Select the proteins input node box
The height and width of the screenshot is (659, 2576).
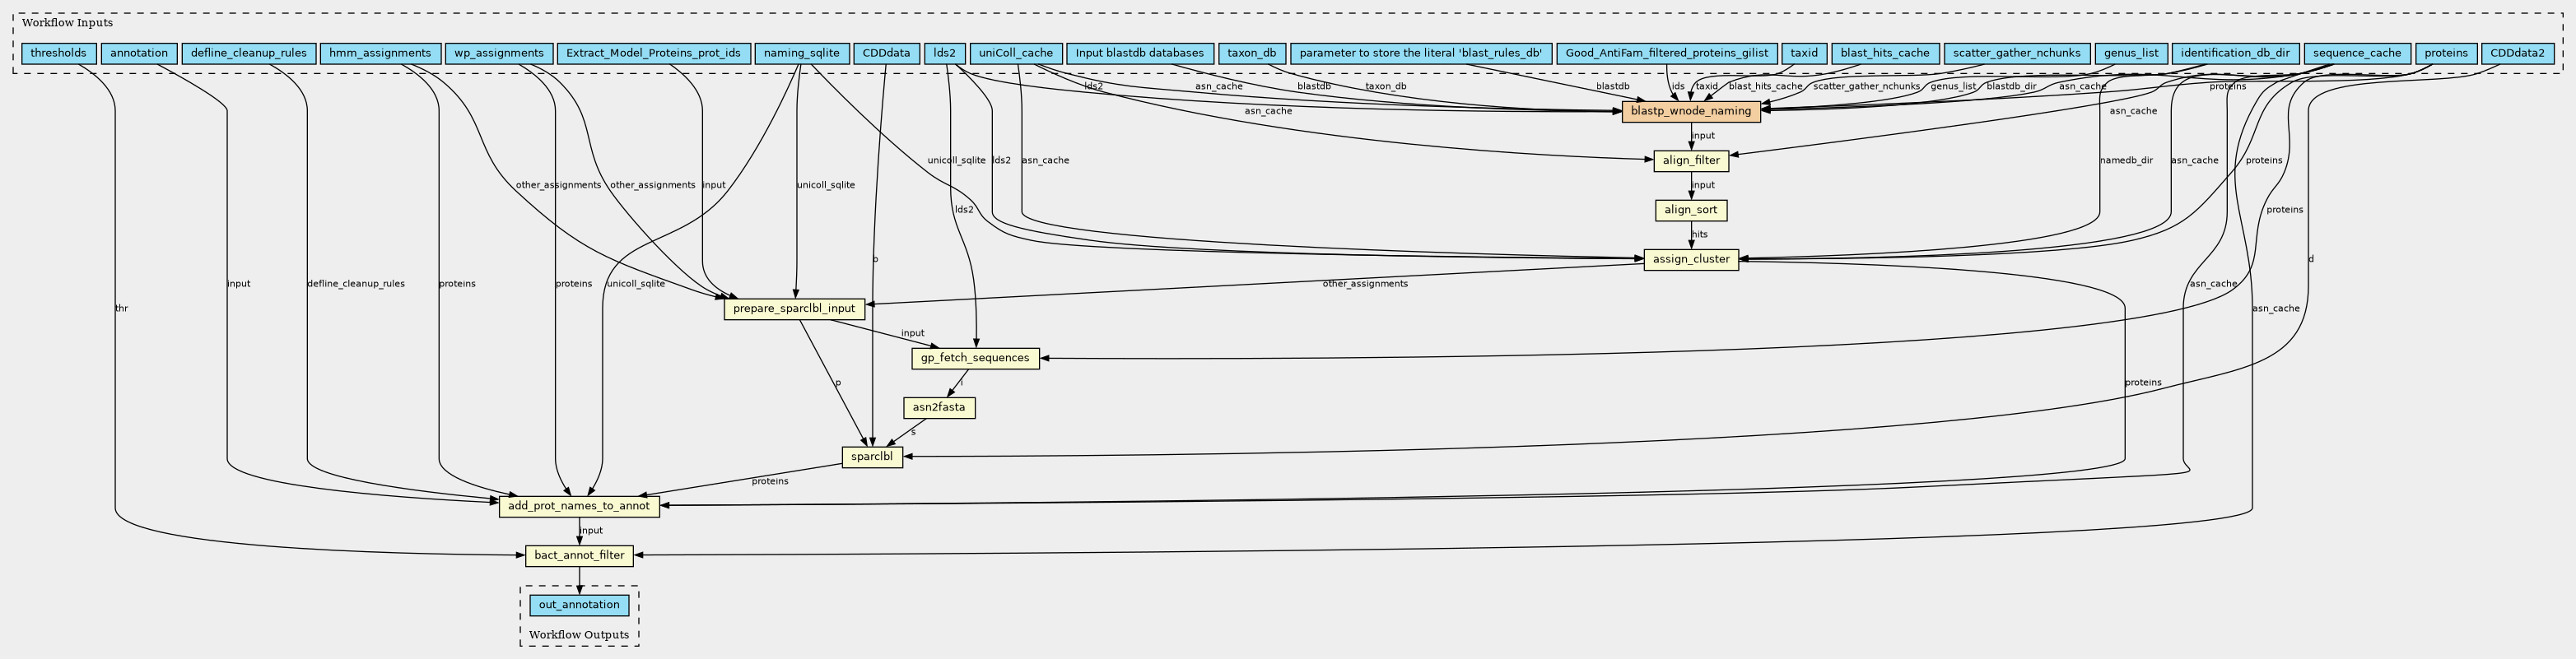(2445, 53)
